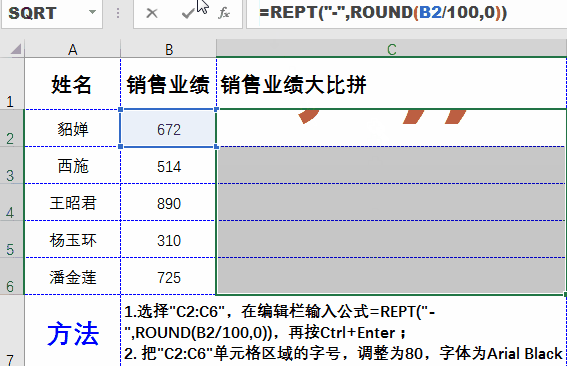The height and width of the screenshot is (366, 567).
Task: Click inside the formula bar text
Action: click(405, 13)
